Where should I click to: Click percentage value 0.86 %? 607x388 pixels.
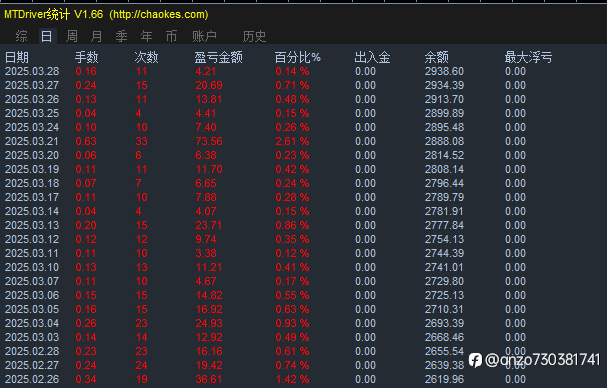tap(292, 225)
